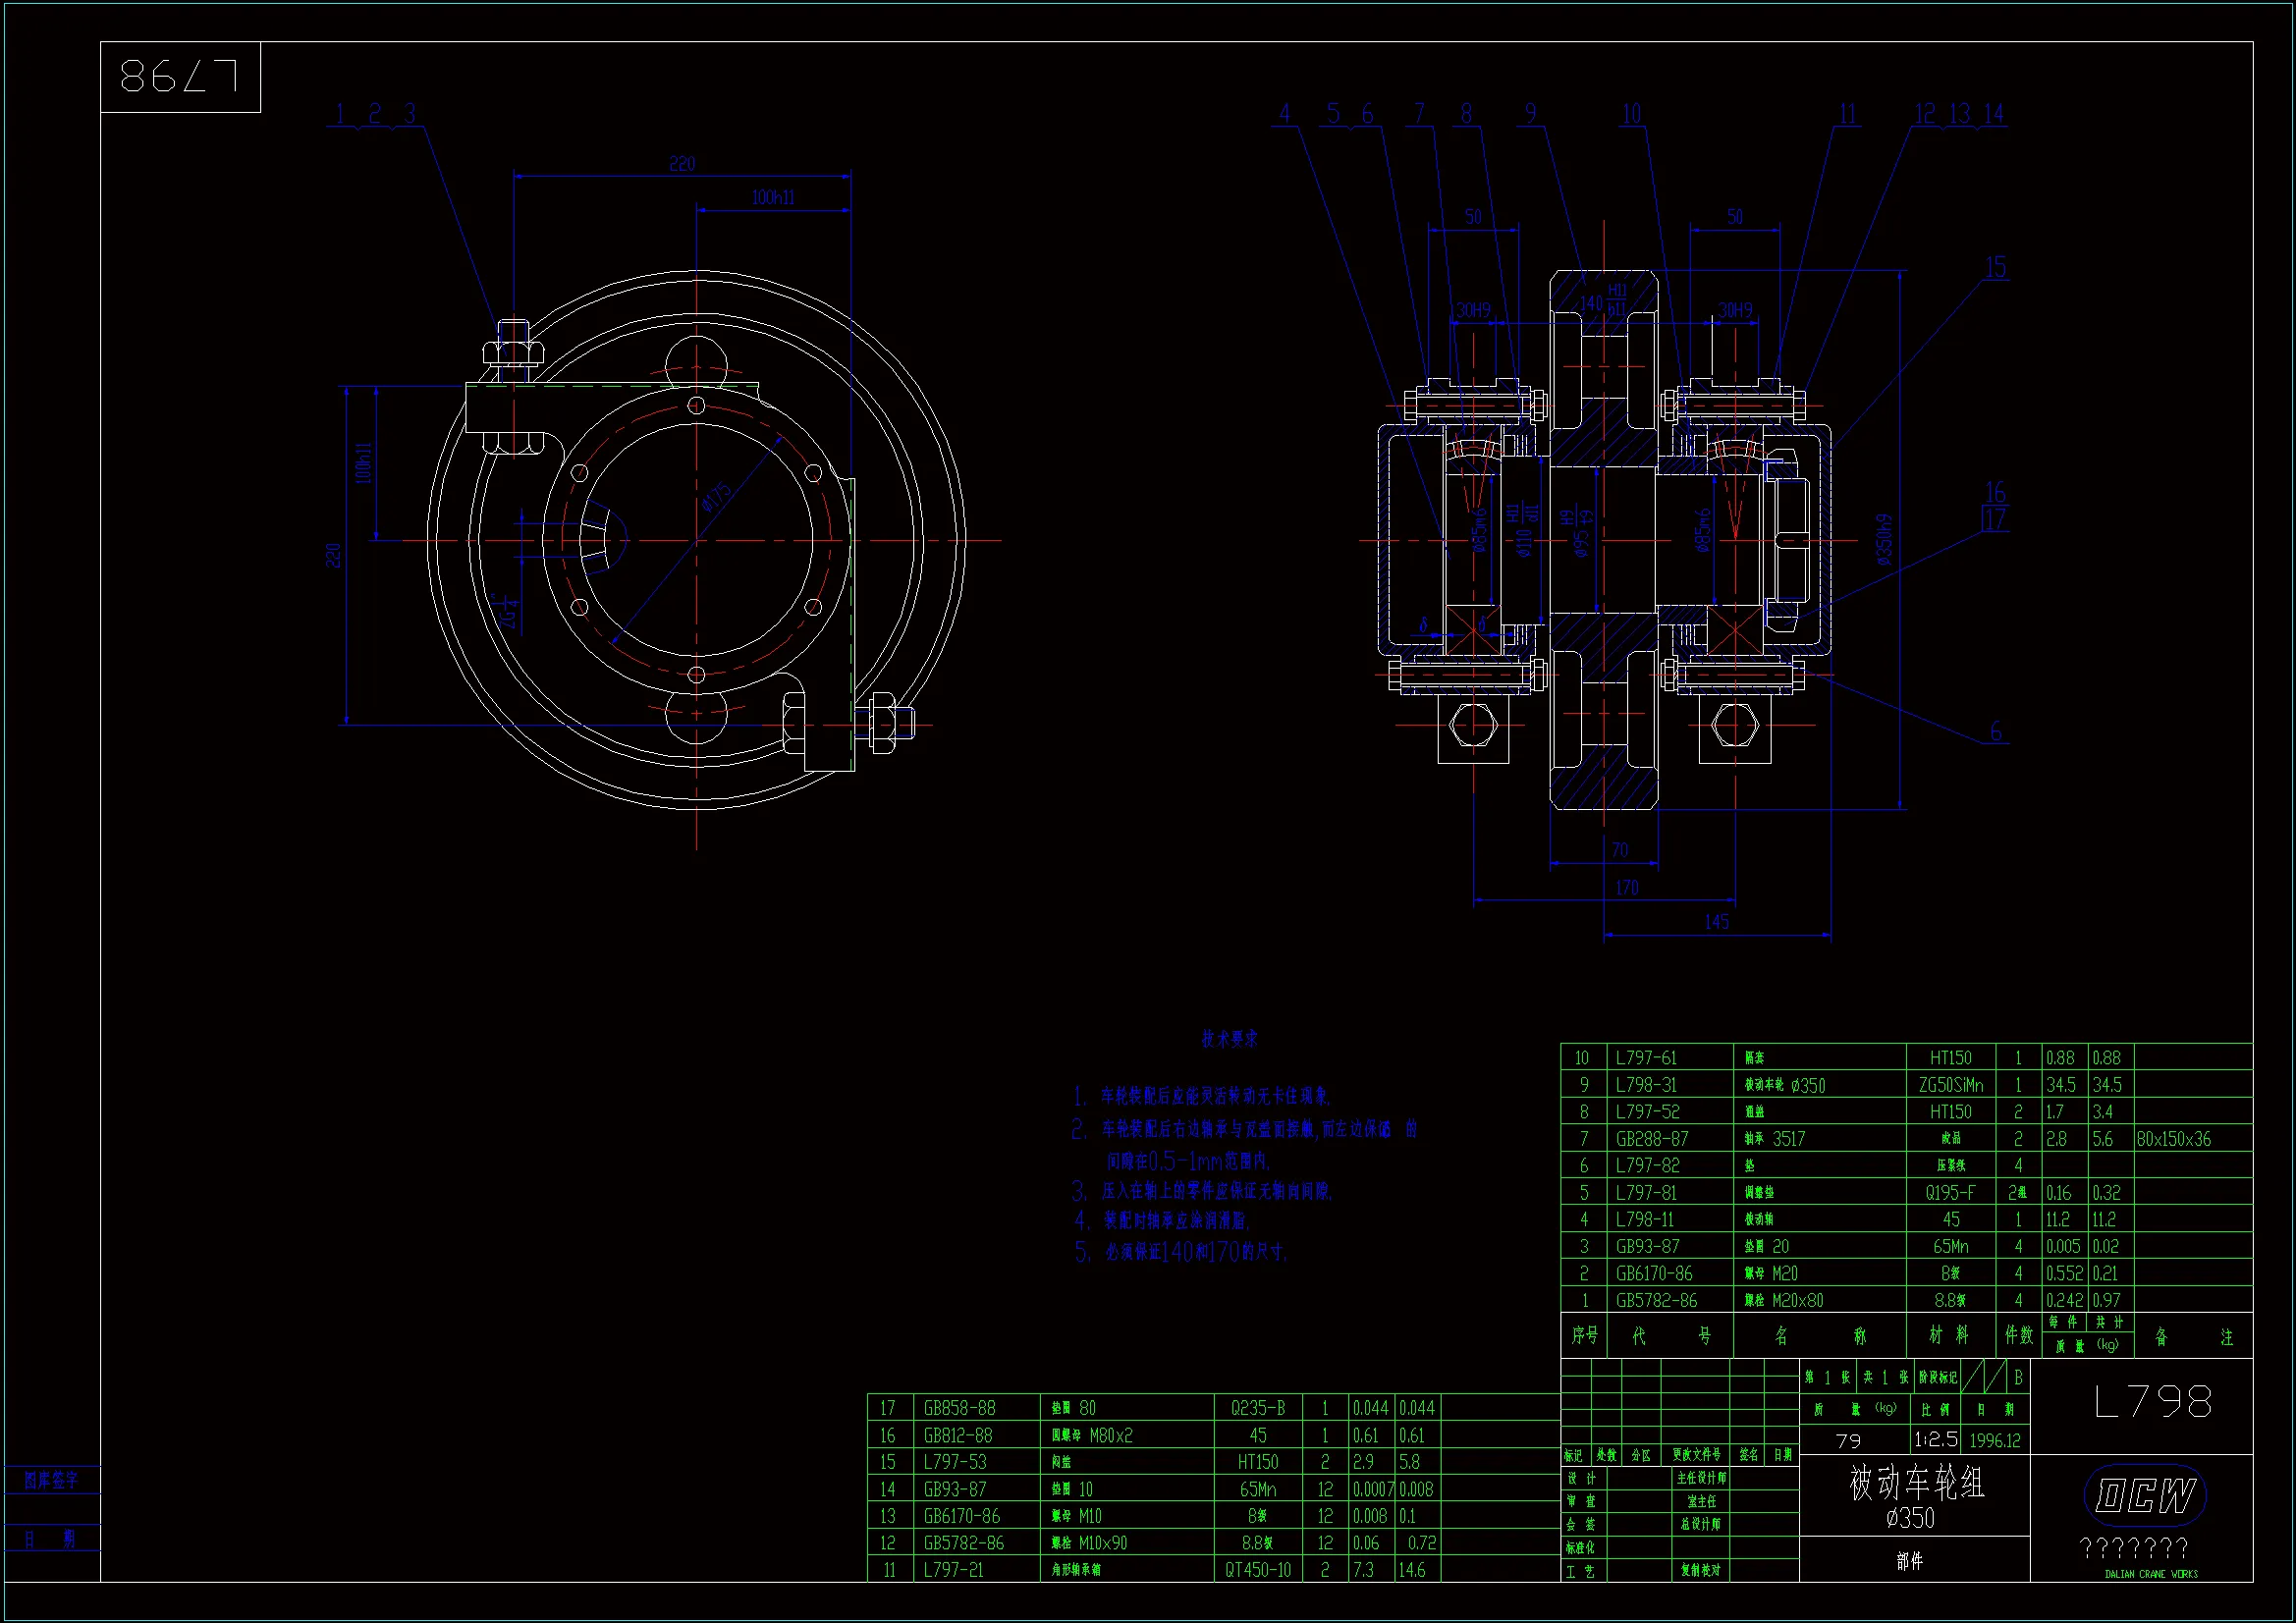The width and height of the screenshot is (2296, 1623).
Task: Click the ø350h9 vertical dimension text
Action: click(x=1884, y=540)
